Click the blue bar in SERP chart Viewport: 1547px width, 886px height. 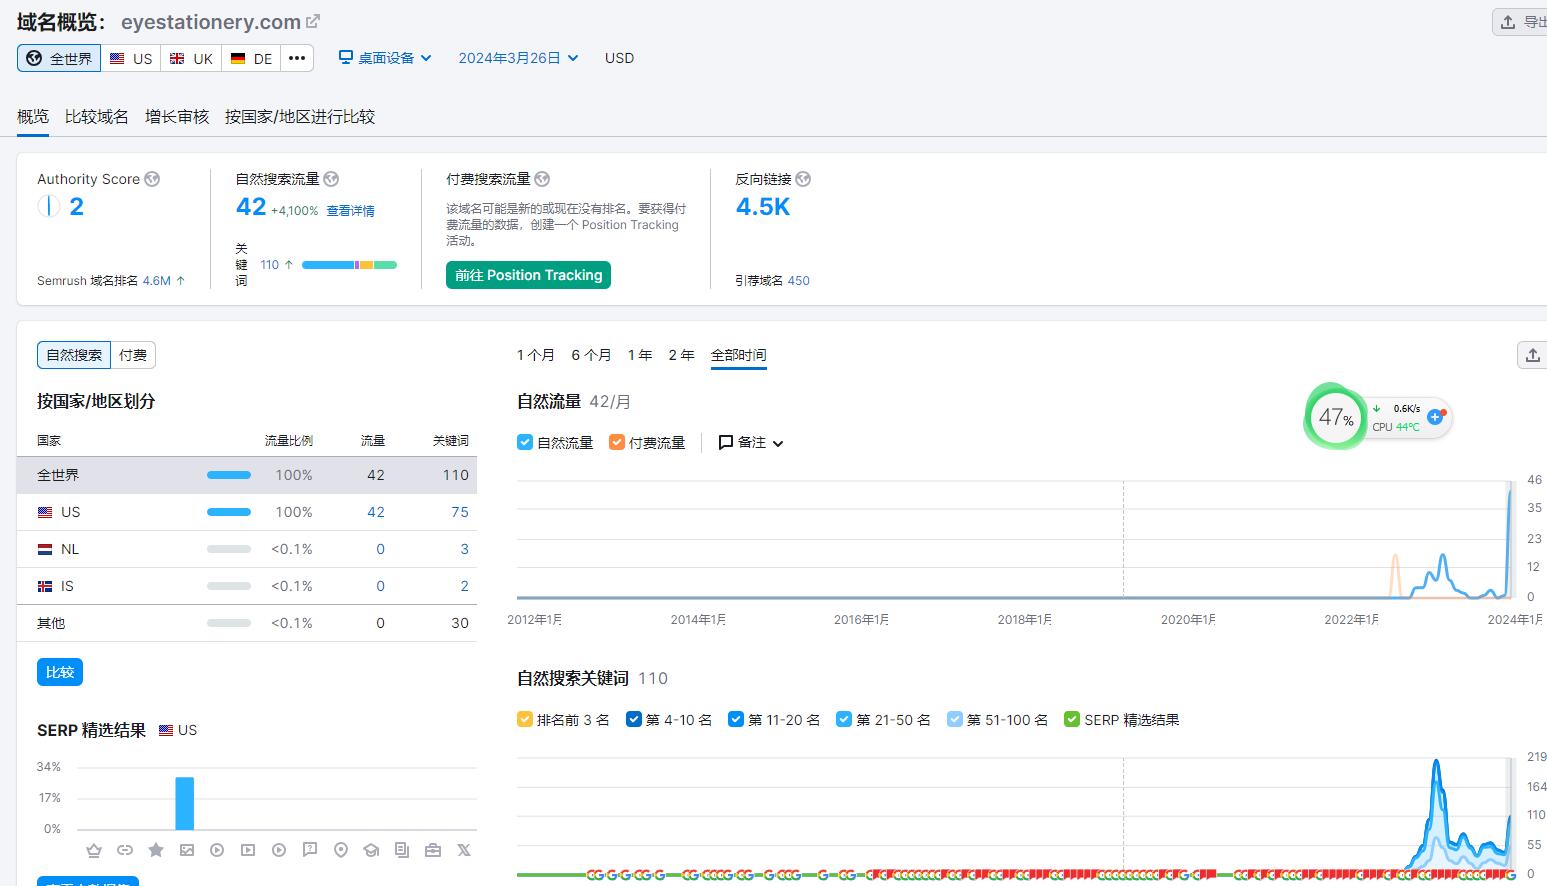[185, 803]
